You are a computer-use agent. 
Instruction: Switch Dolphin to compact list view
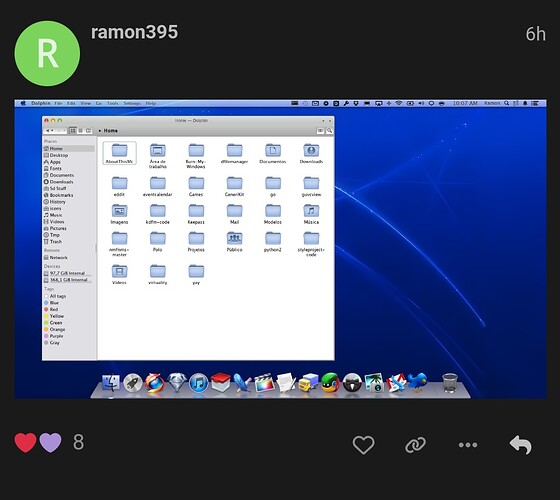tap(80, 131)
